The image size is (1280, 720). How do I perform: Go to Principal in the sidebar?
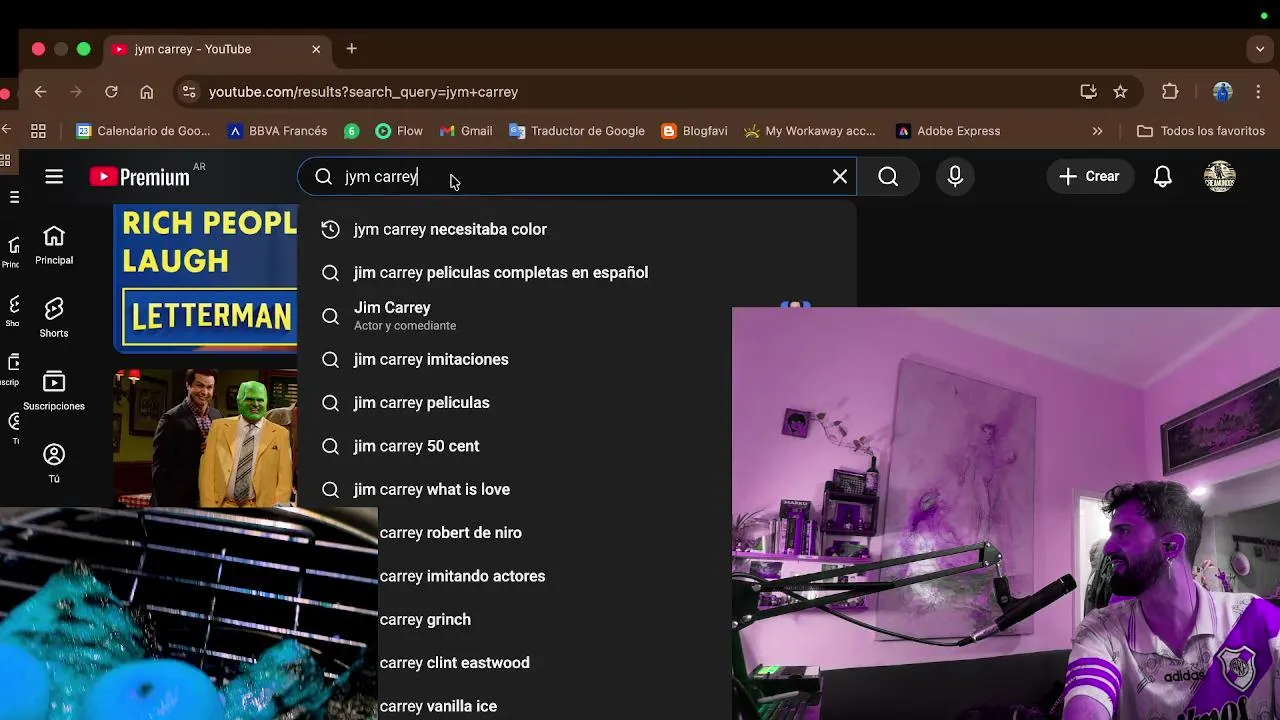tap(54, 245)
